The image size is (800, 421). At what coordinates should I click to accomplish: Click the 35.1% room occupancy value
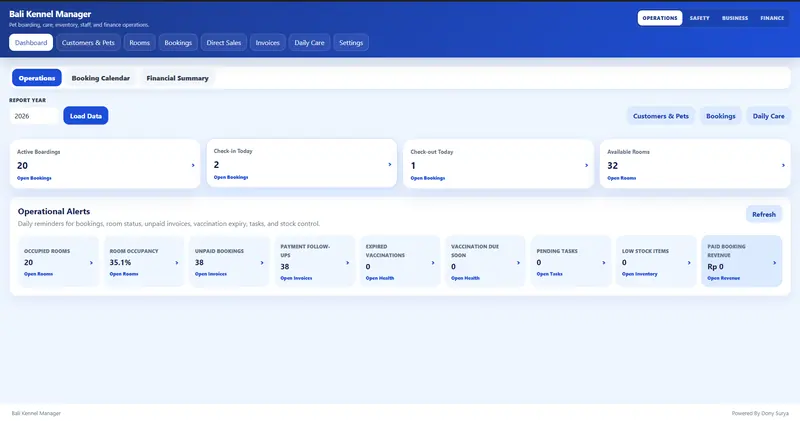click(x=120, y=262)
